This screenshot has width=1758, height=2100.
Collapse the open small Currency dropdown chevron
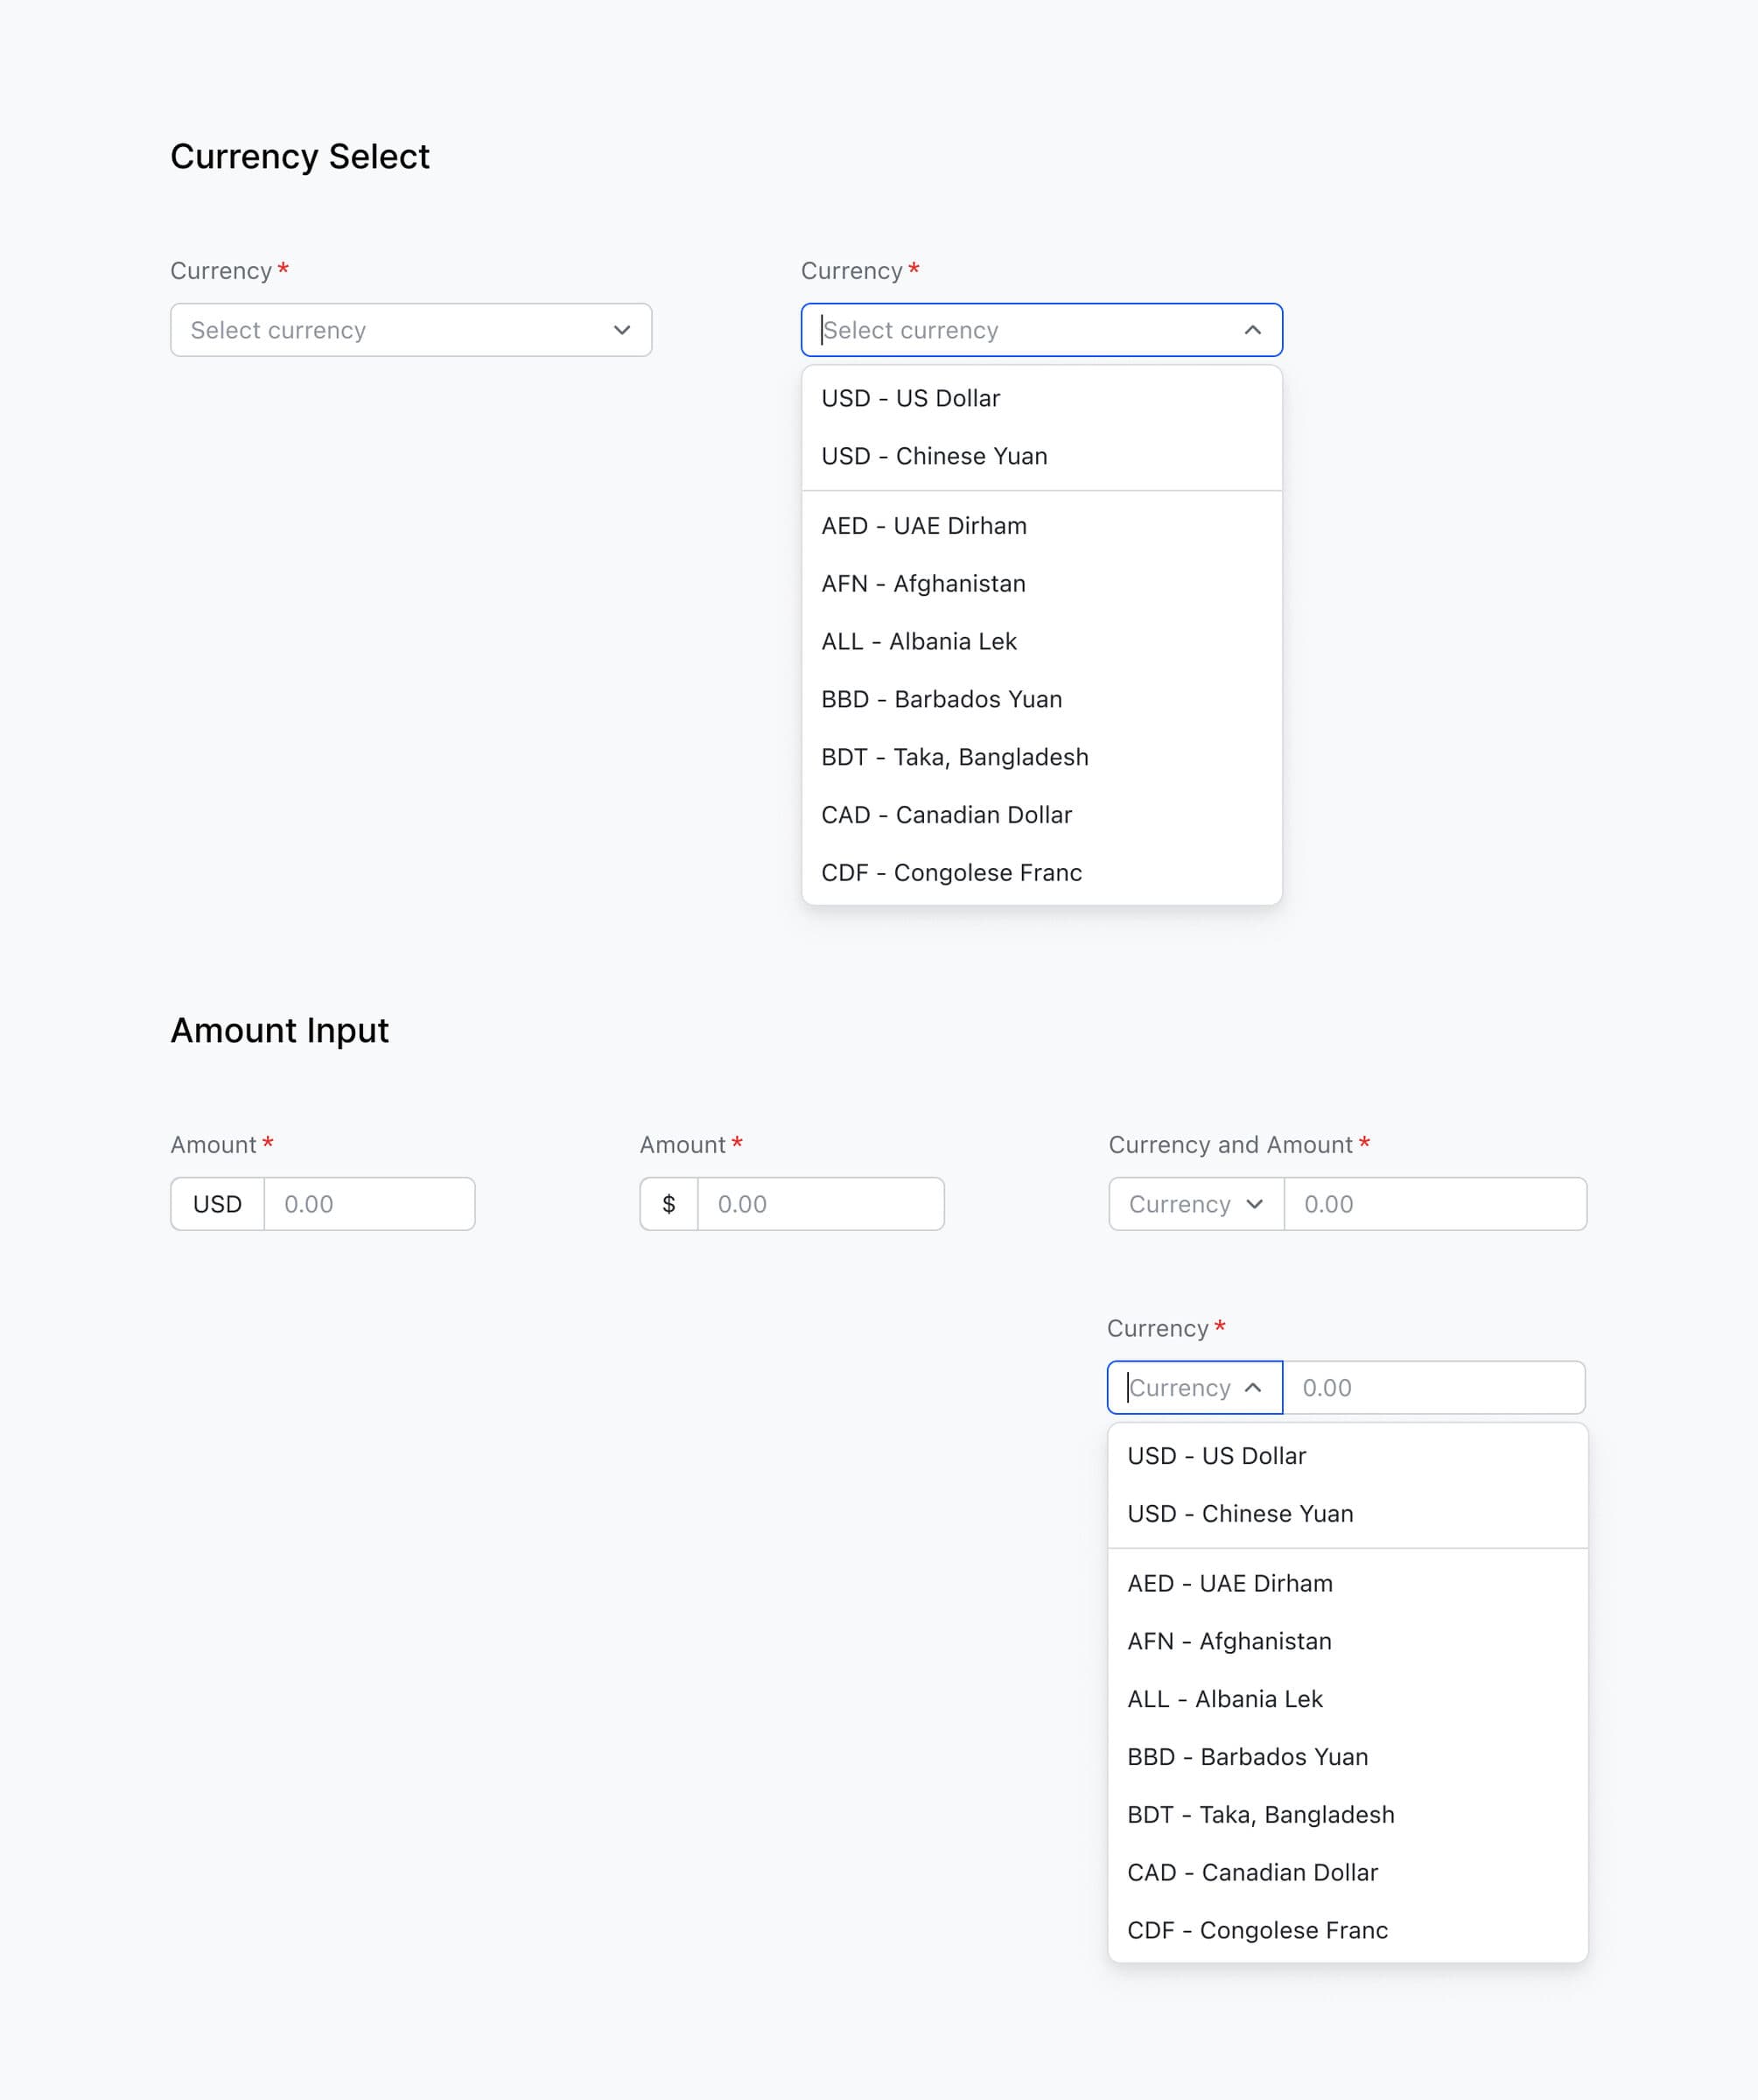click(1252, 1388)
